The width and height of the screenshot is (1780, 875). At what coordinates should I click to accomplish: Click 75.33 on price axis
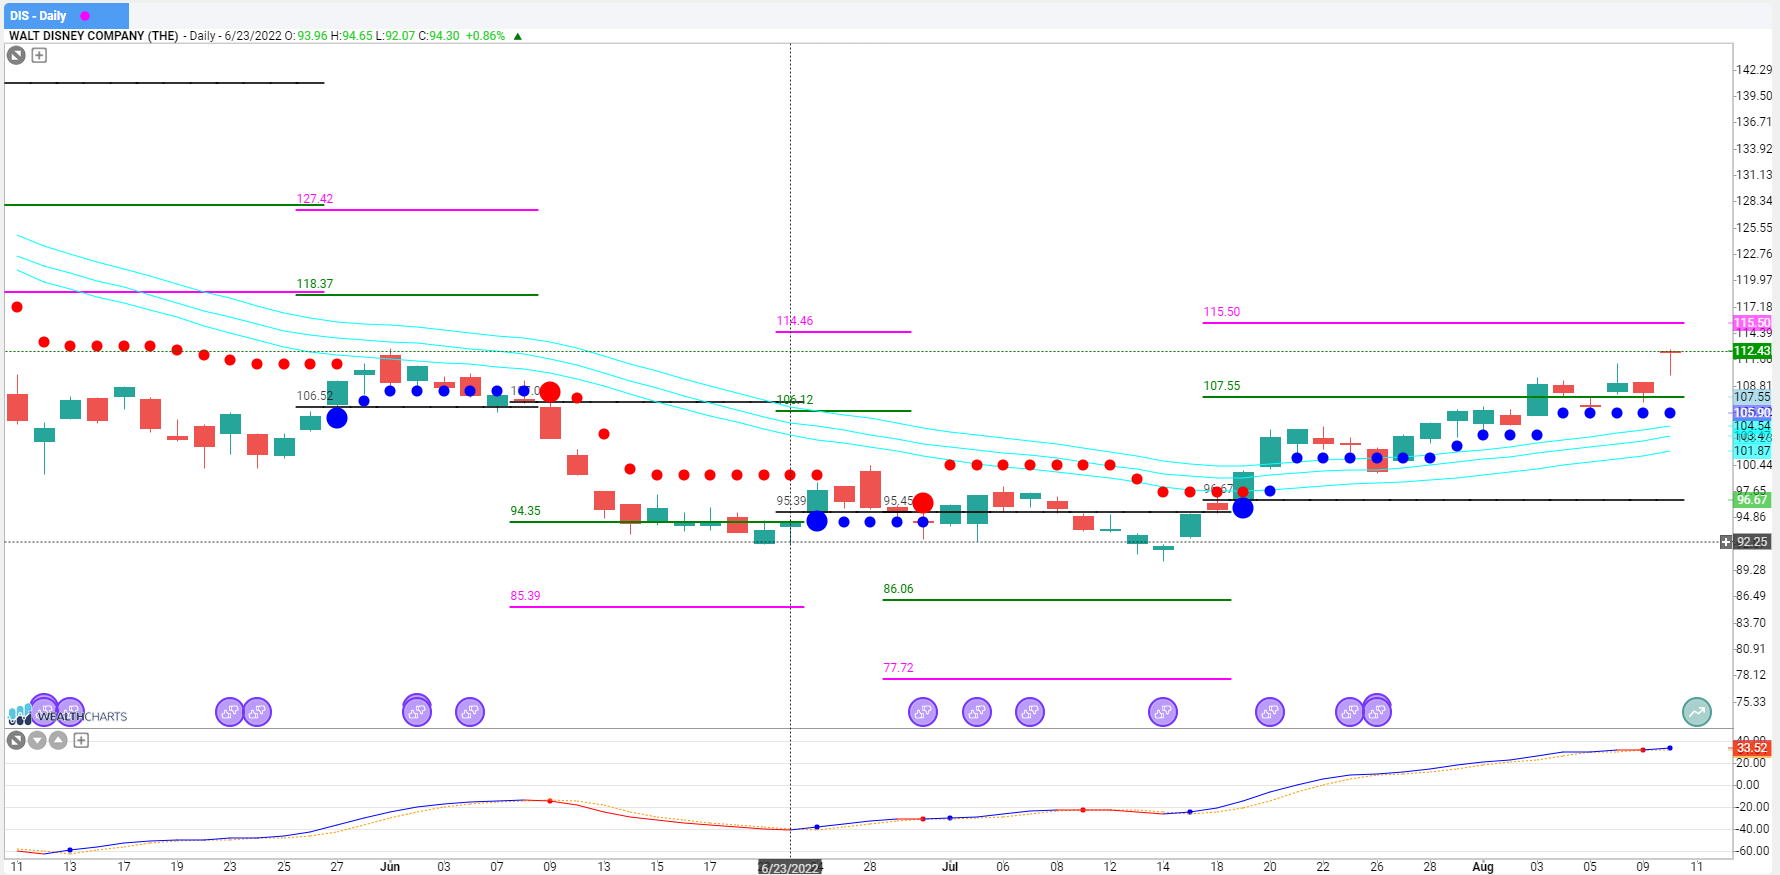1751,702
